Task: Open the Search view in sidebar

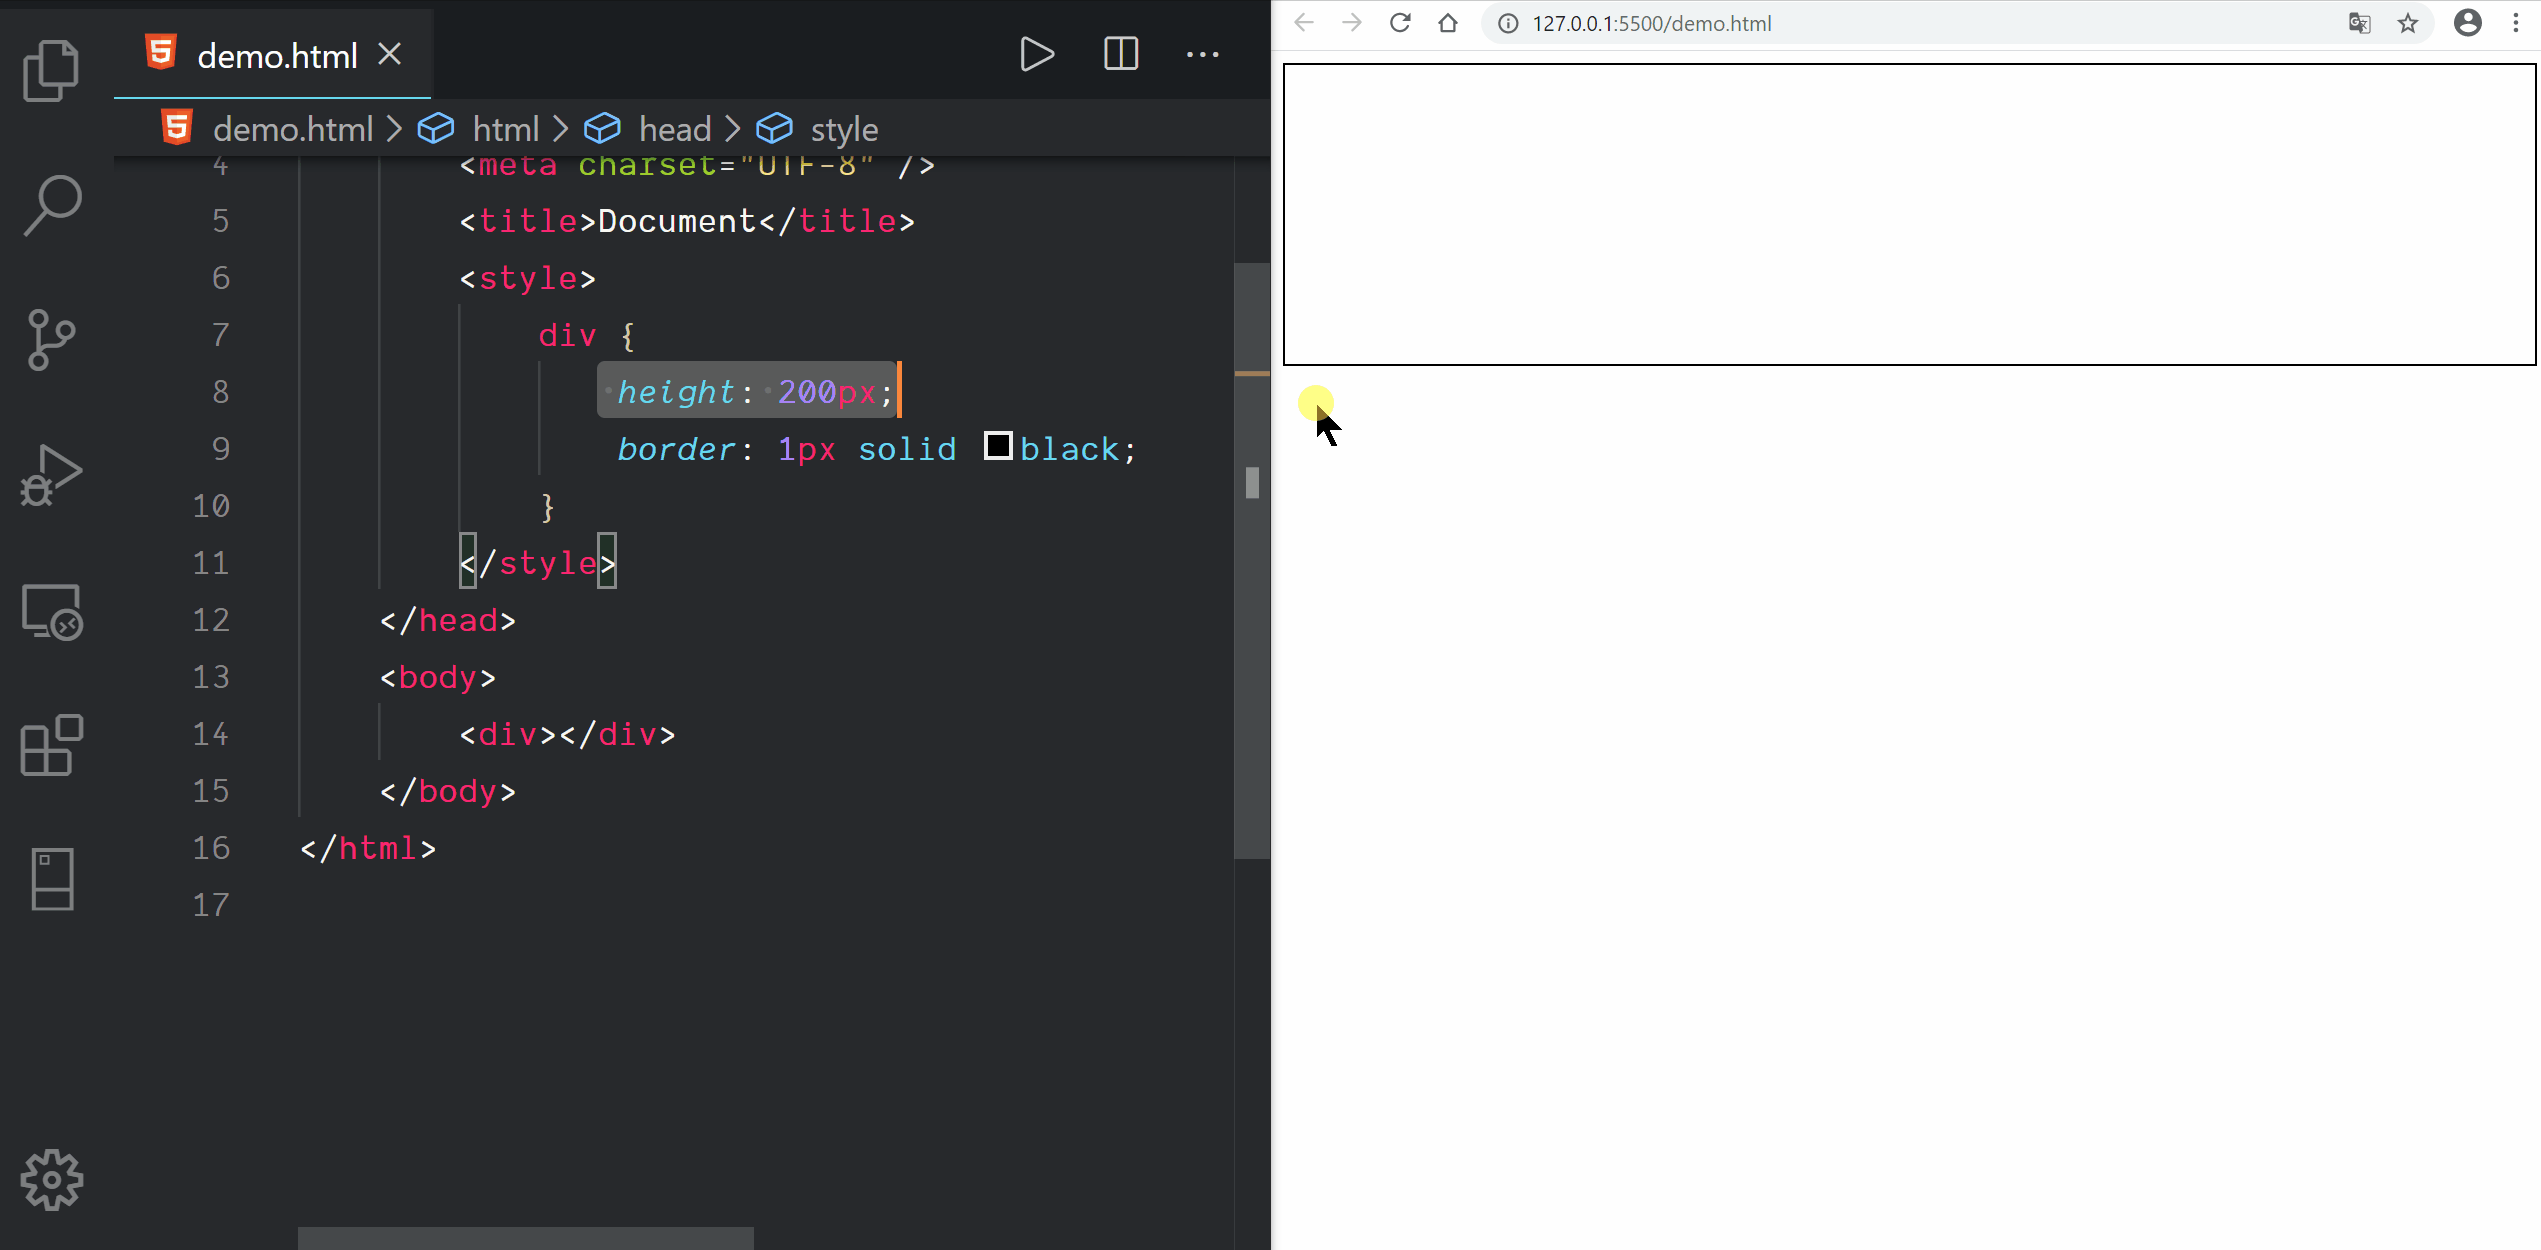Action: (51, 205)
